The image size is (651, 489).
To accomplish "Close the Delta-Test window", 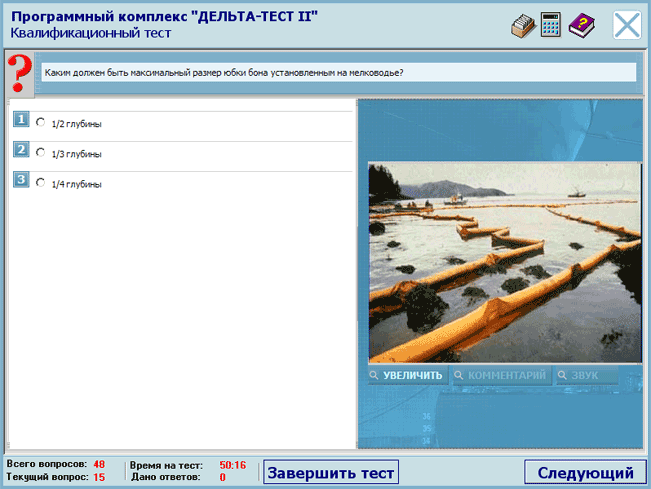I will pyautogui.click(x=627, y=25).
